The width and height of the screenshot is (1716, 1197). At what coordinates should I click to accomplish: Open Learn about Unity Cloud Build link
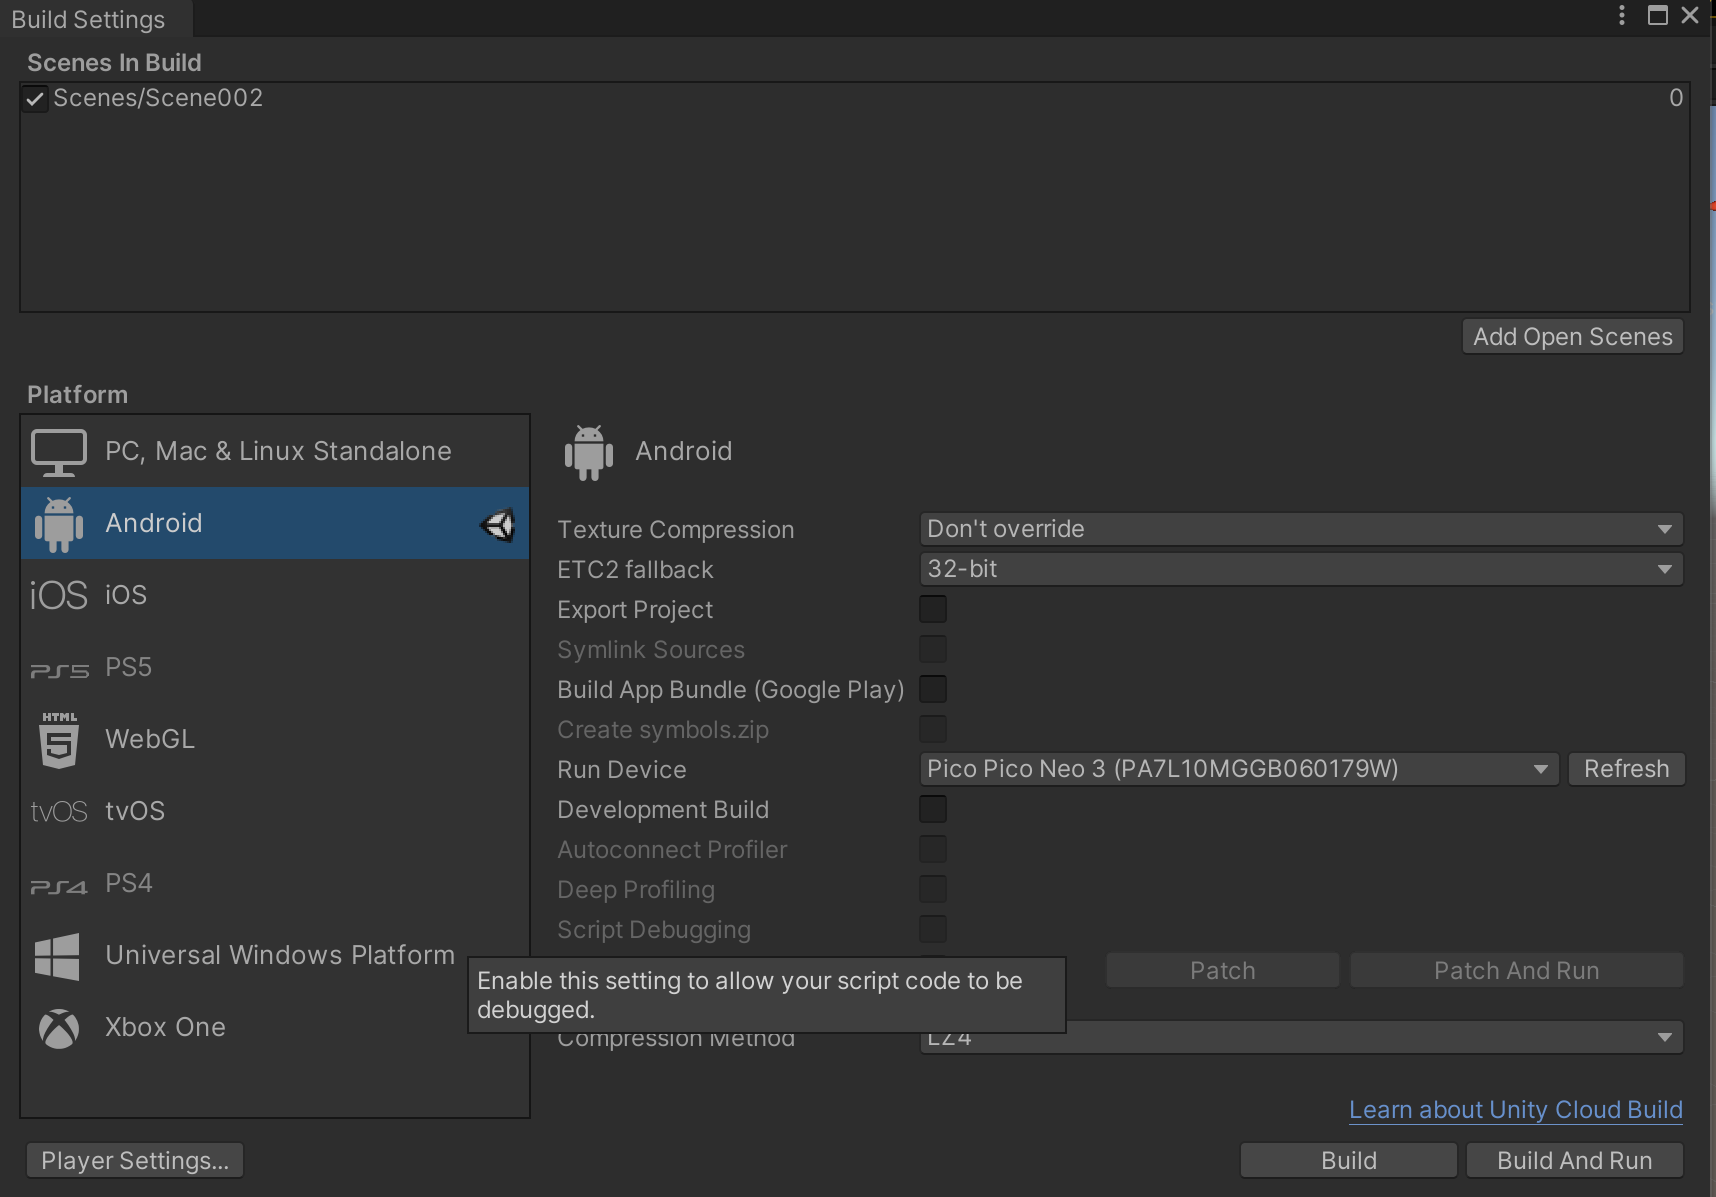click(1516, 1110)
